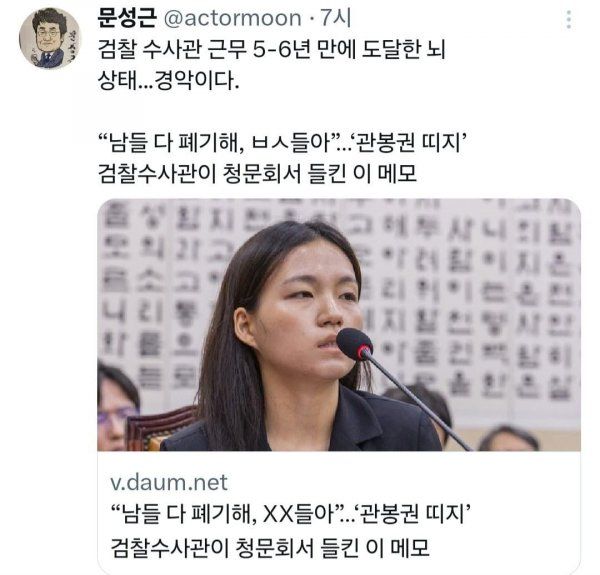Open the card headline mentioning XX들아
600x575 pixels.
pos(290,514)
